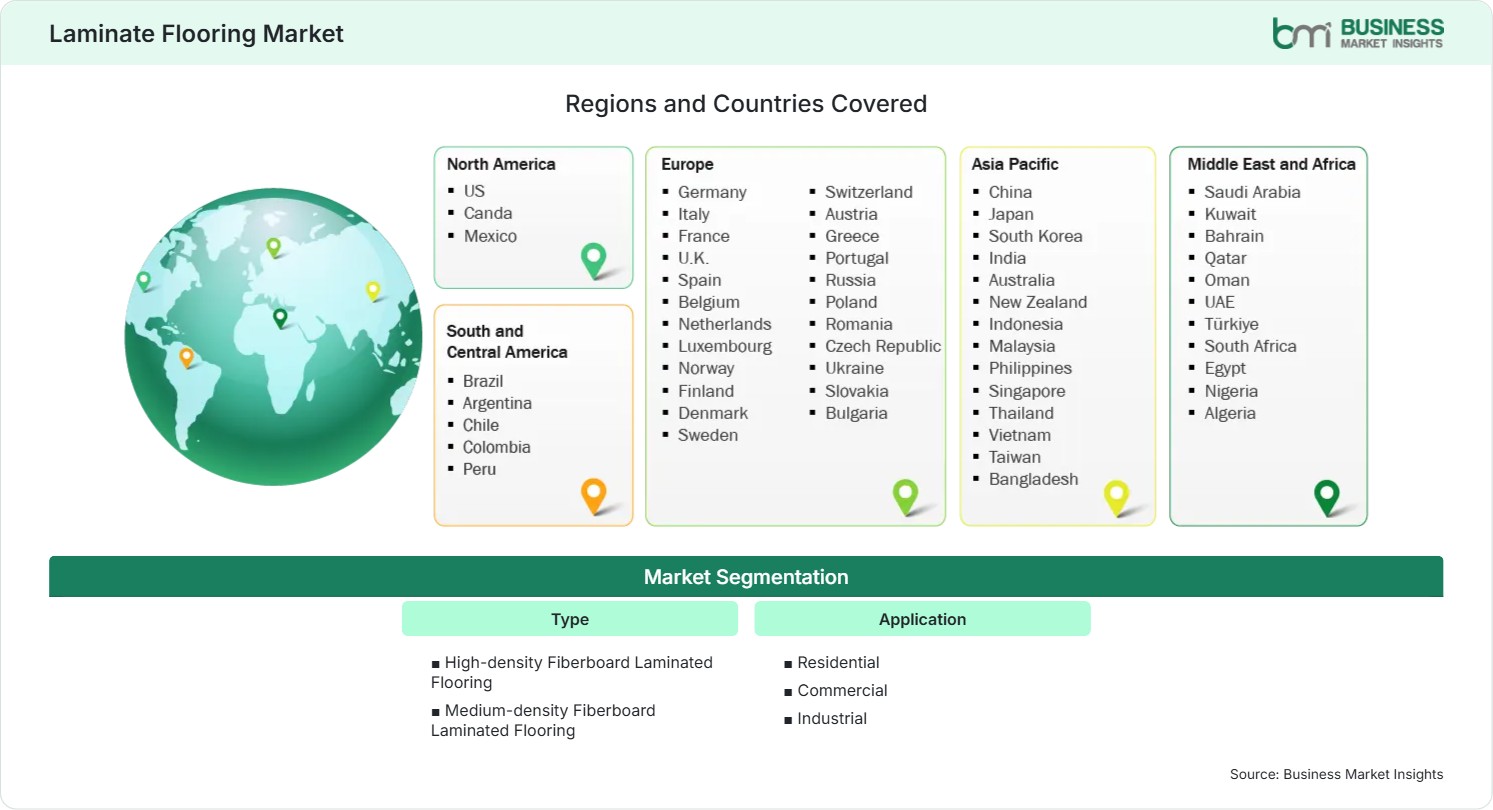Click the orange pin in South and Central America card

(x=594, y=497)
